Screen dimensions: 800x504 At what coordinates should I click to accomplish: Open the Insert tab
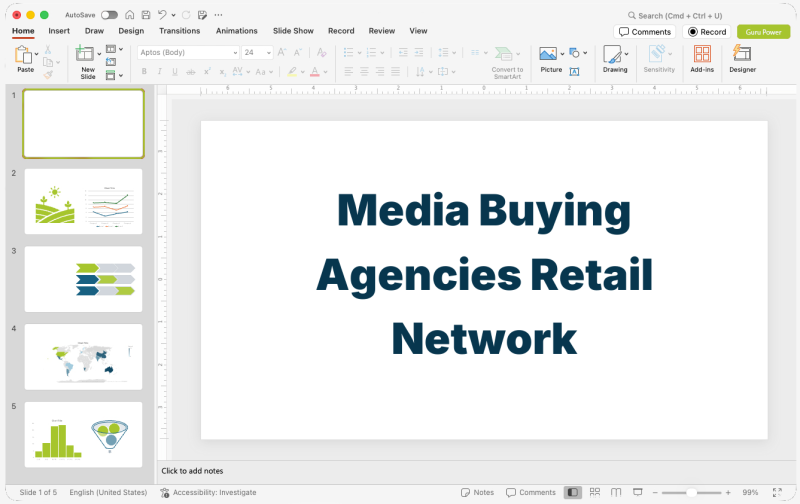pyautogui.click(x=59, y=31)
